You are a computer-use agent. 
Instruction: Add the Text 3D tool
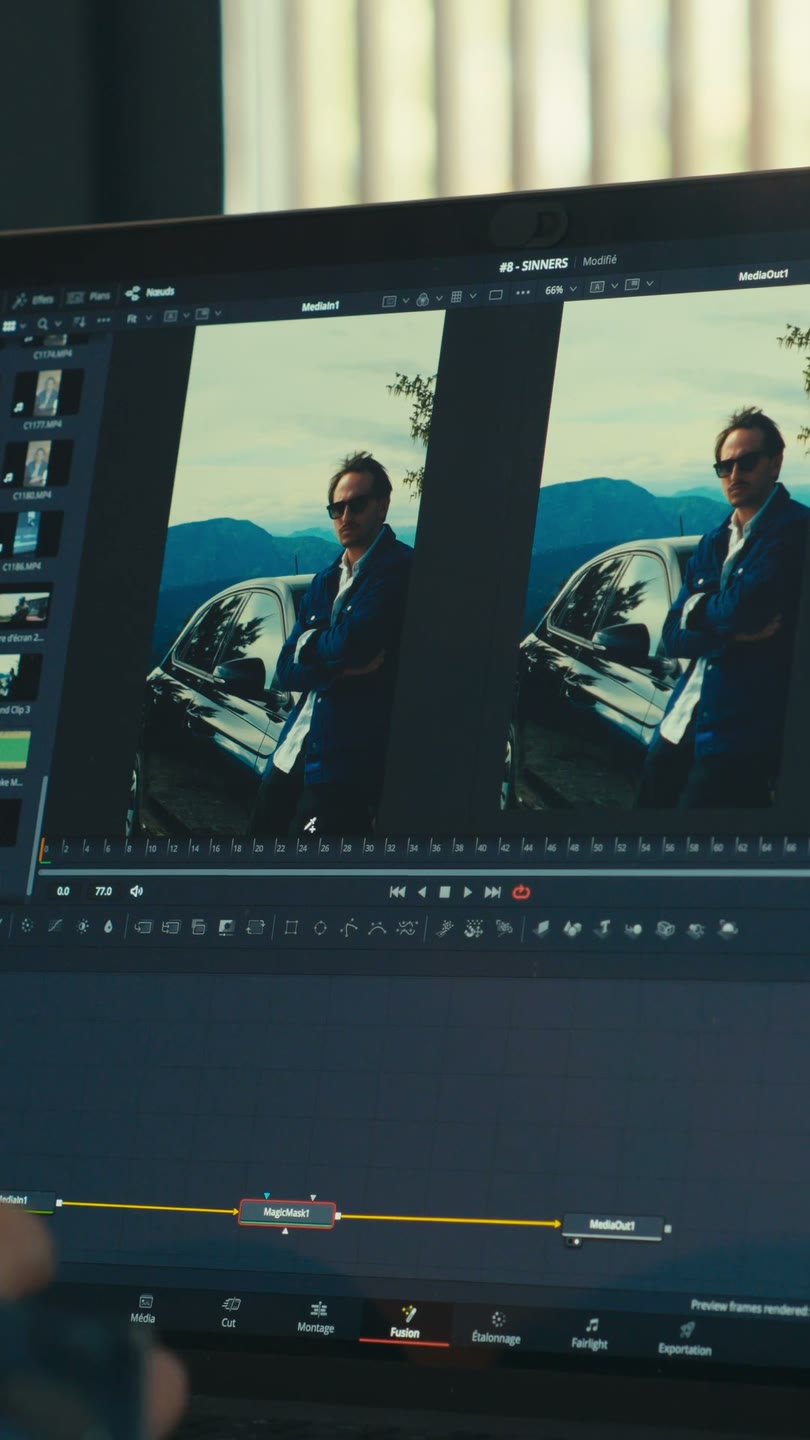coord(602,929)
